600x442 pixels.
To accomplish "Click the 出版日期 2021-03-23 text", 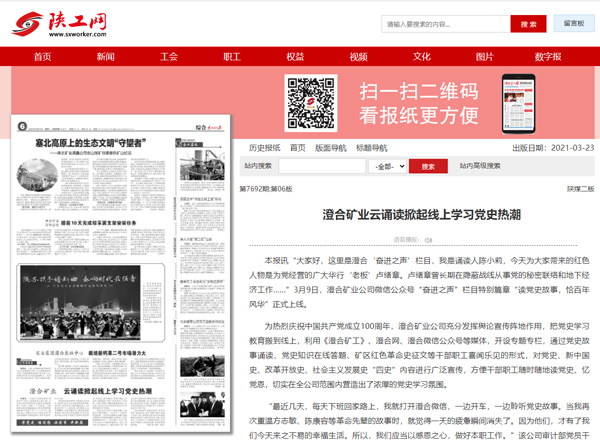I will click(x=553, y=148).
